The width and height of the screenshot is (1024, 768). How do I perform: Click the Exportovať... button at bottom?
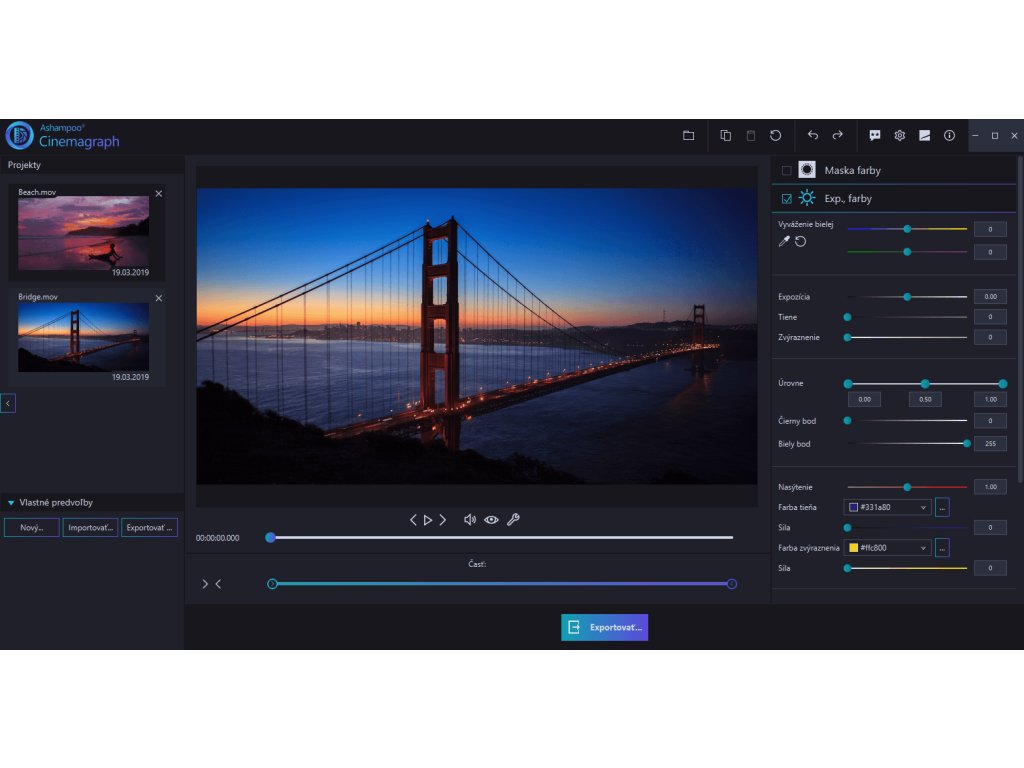tap(604, 627)
